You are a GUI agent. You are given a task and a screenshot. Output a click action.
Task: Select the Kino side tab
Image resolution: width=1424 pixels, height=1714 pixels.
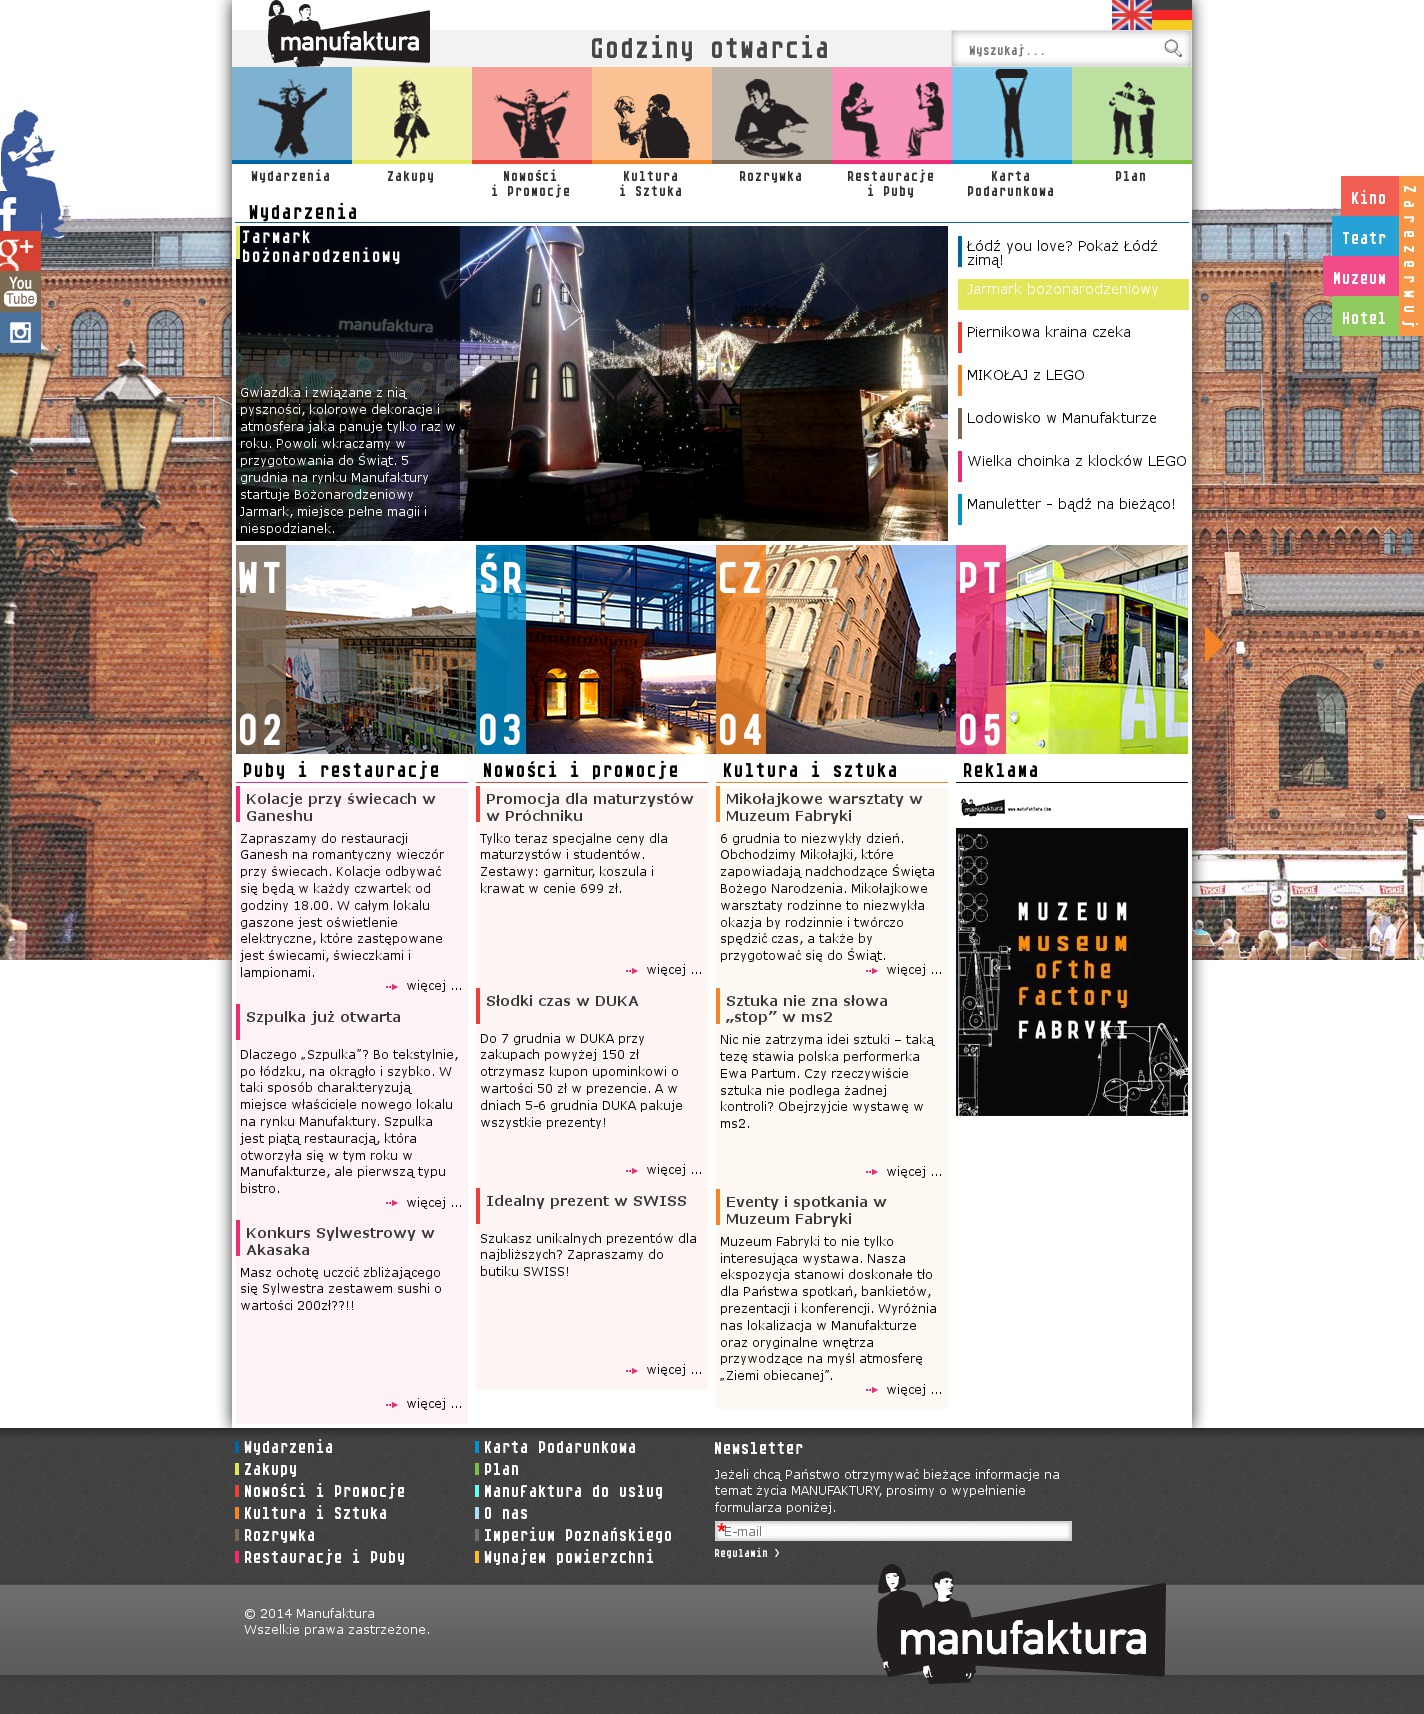click(1368, 198)
